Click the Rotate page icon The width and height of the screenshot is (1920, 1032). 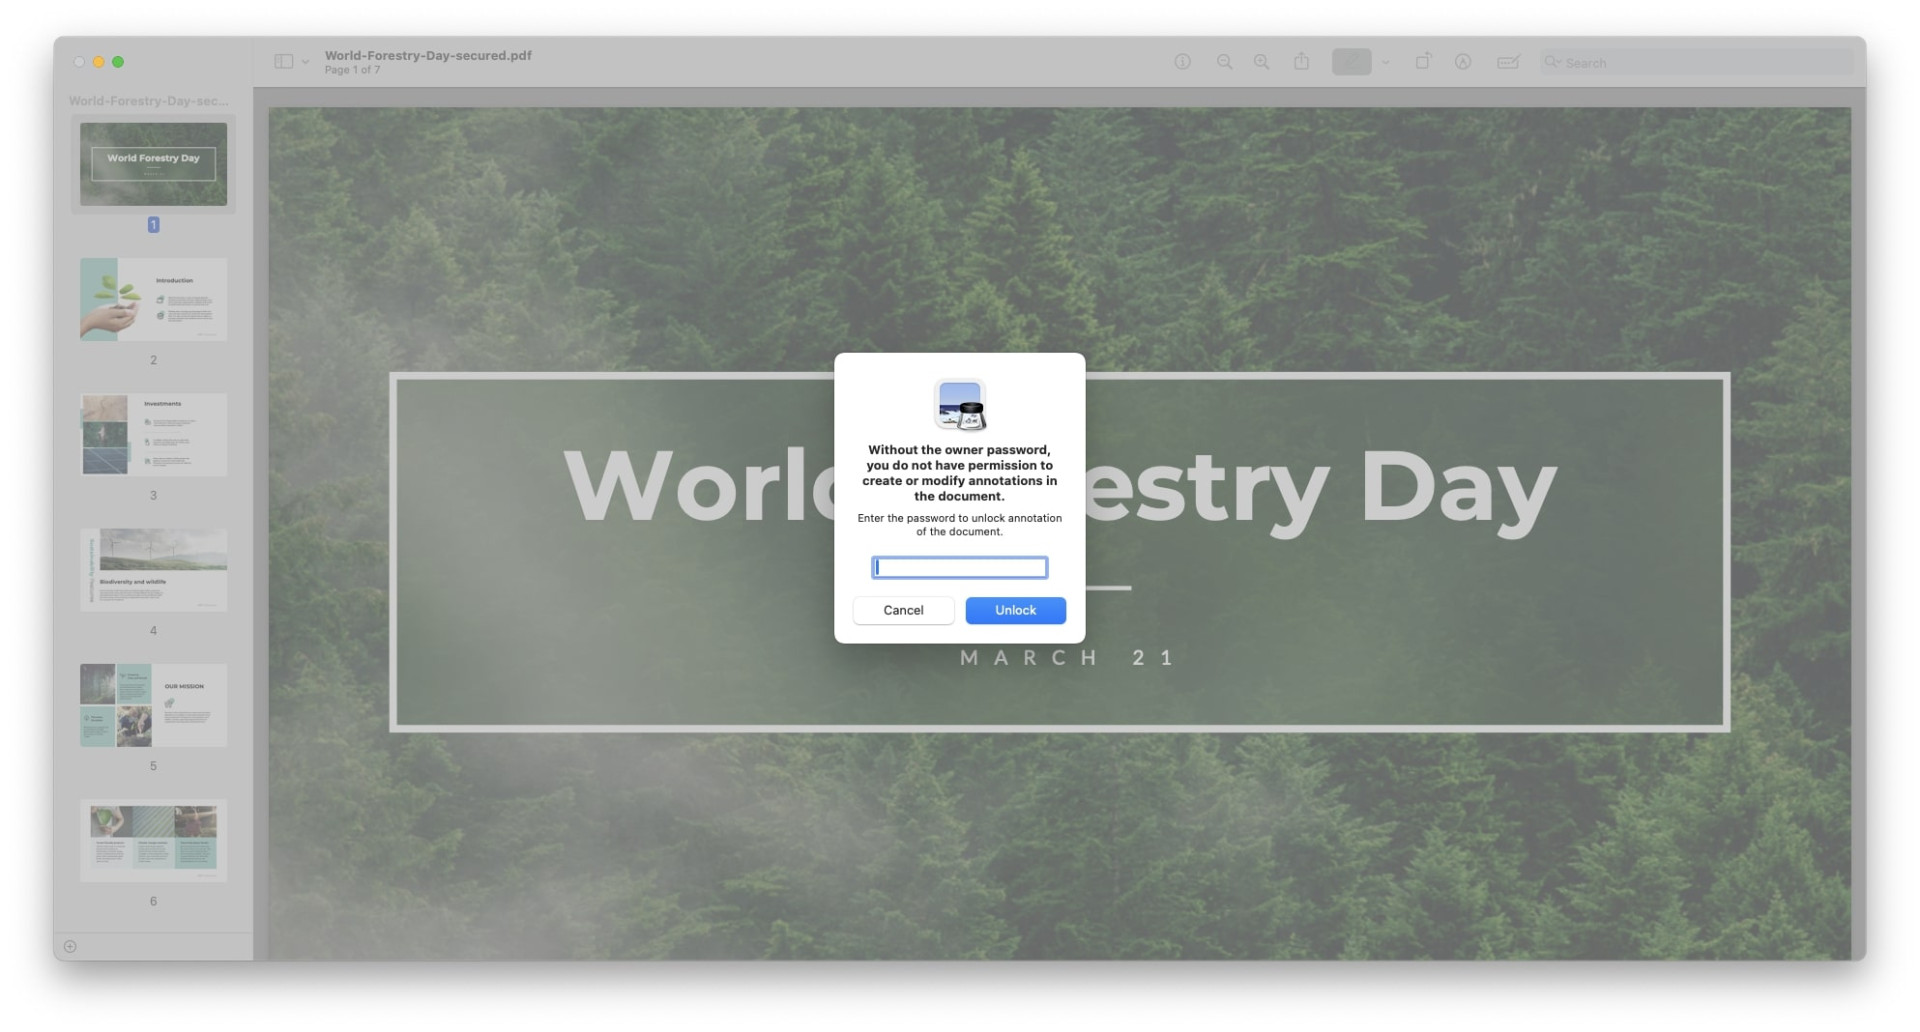pyautogui.click(x=1423, y=62)
